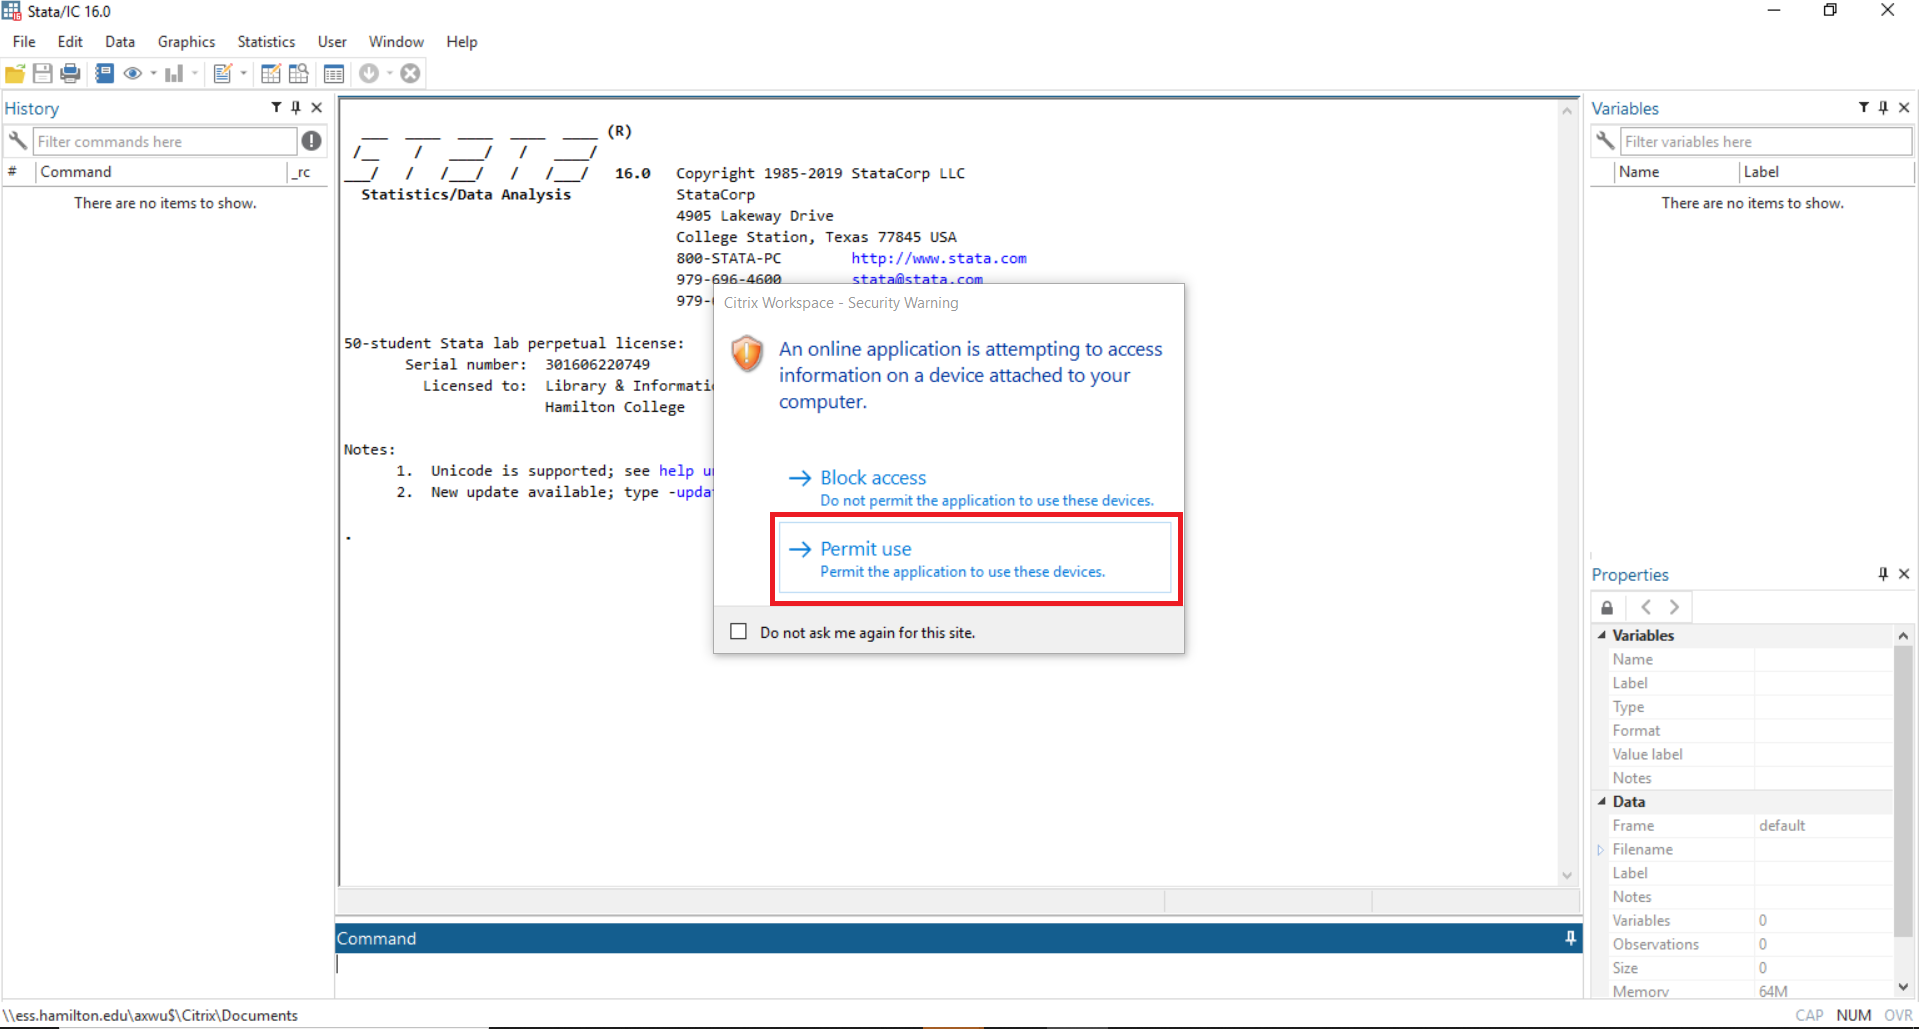
Task: Open the Edit menu
Action: (x=70, y=42)
